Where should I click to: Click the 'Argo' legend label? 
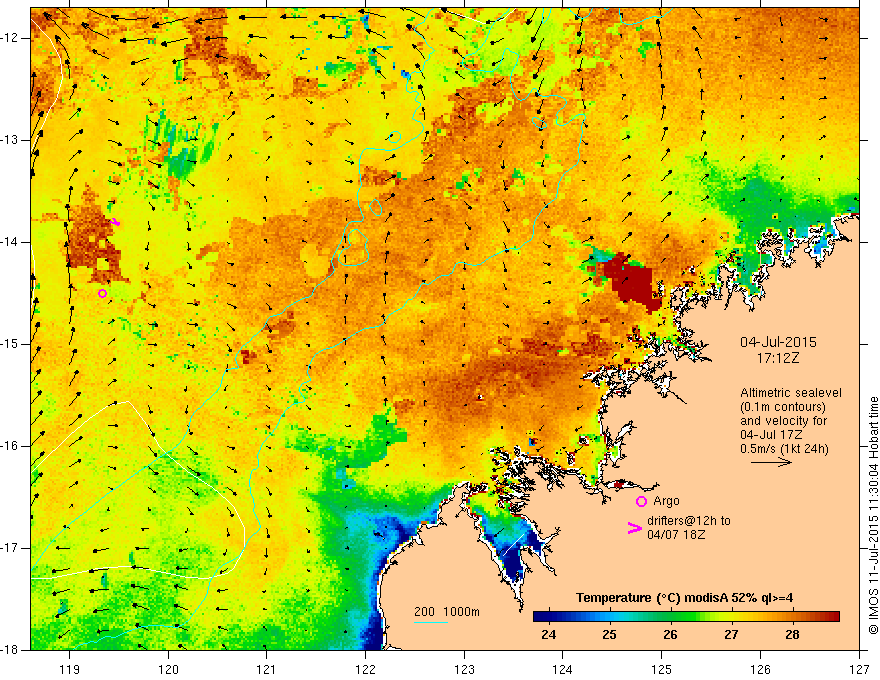666,500
